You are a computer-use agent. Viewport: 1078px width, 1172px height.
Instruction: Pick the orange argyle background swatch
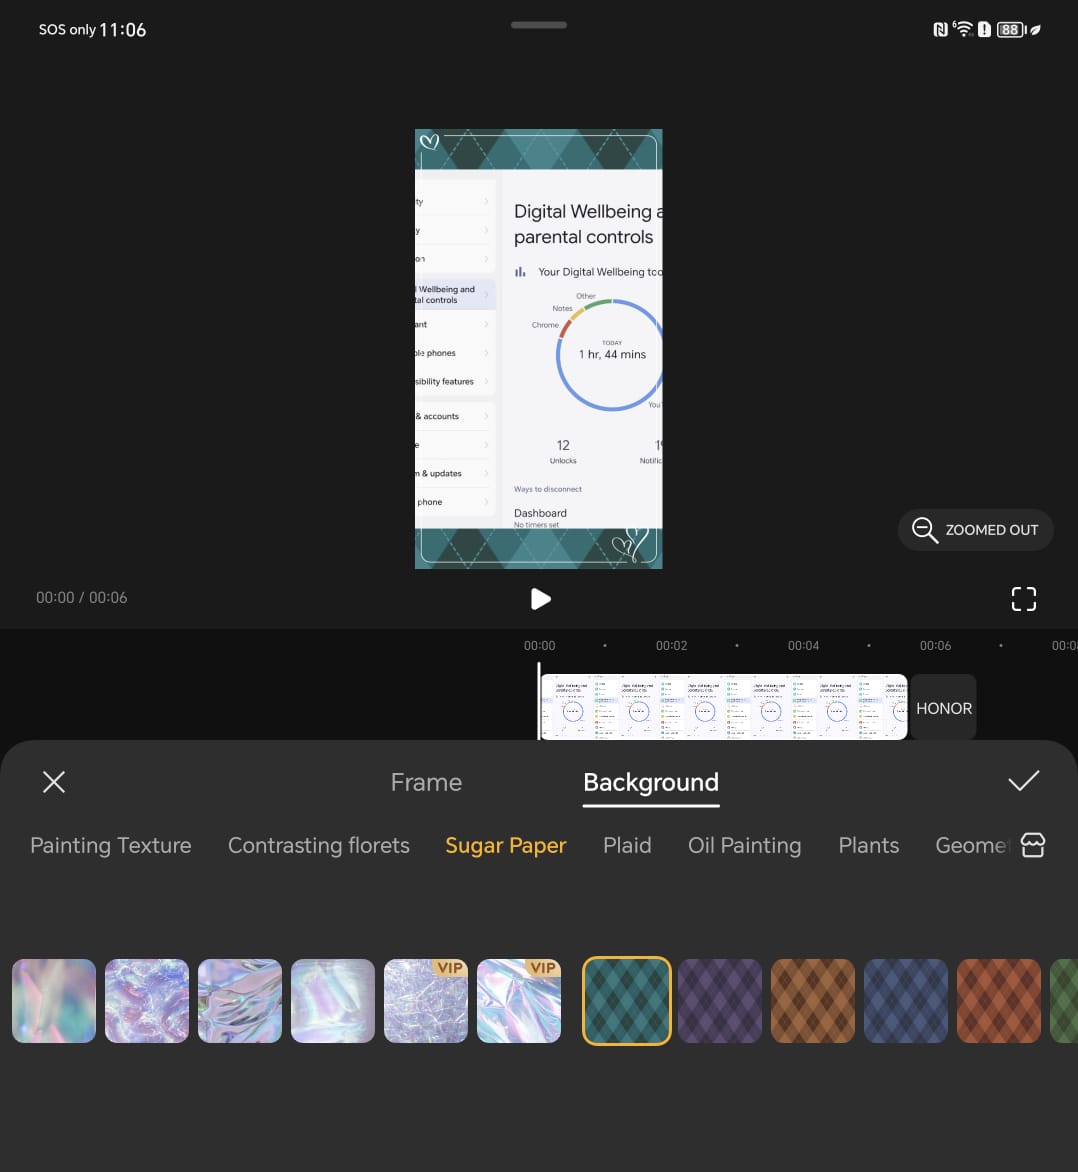point(813,1001)
